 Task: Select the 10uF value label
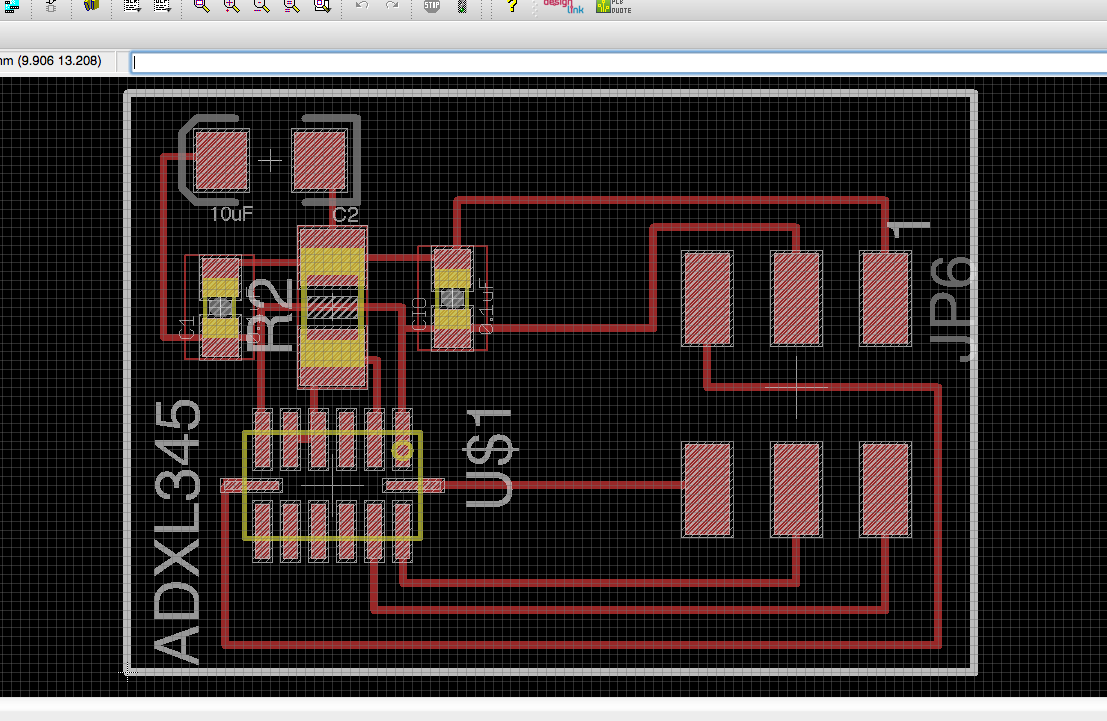click(x=232, y=214)
